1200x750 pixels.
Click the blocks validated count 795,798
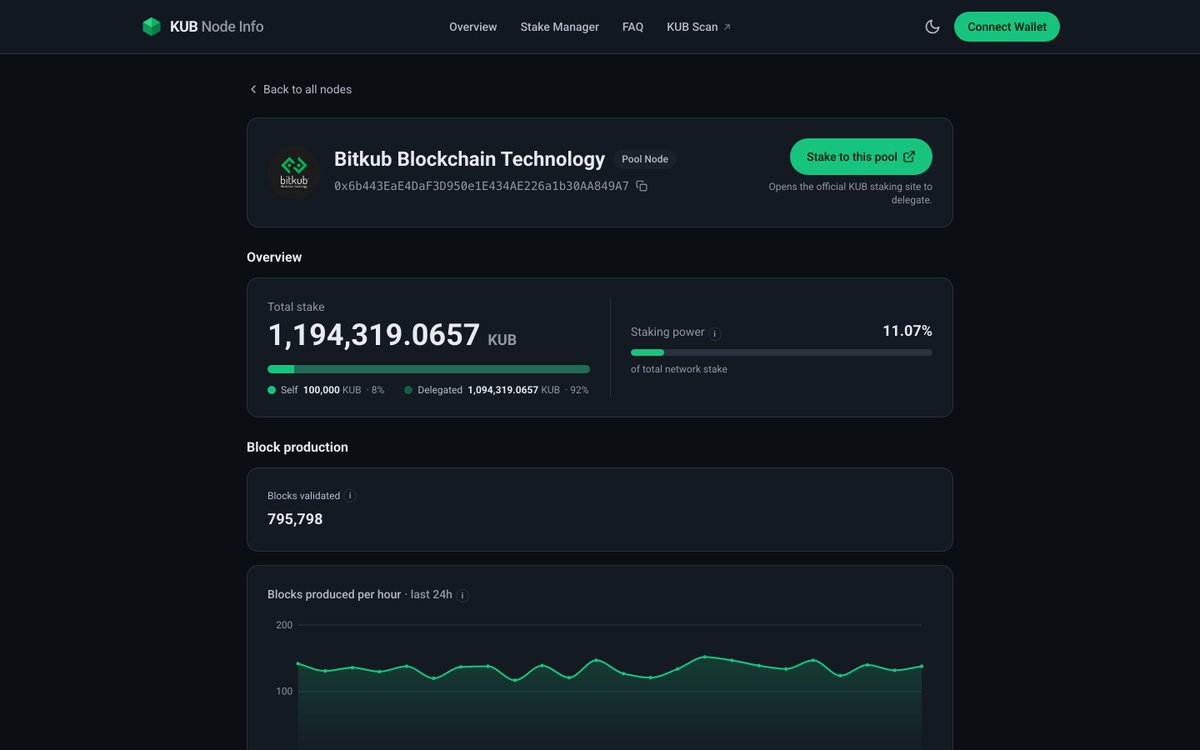tap(295, 519)
